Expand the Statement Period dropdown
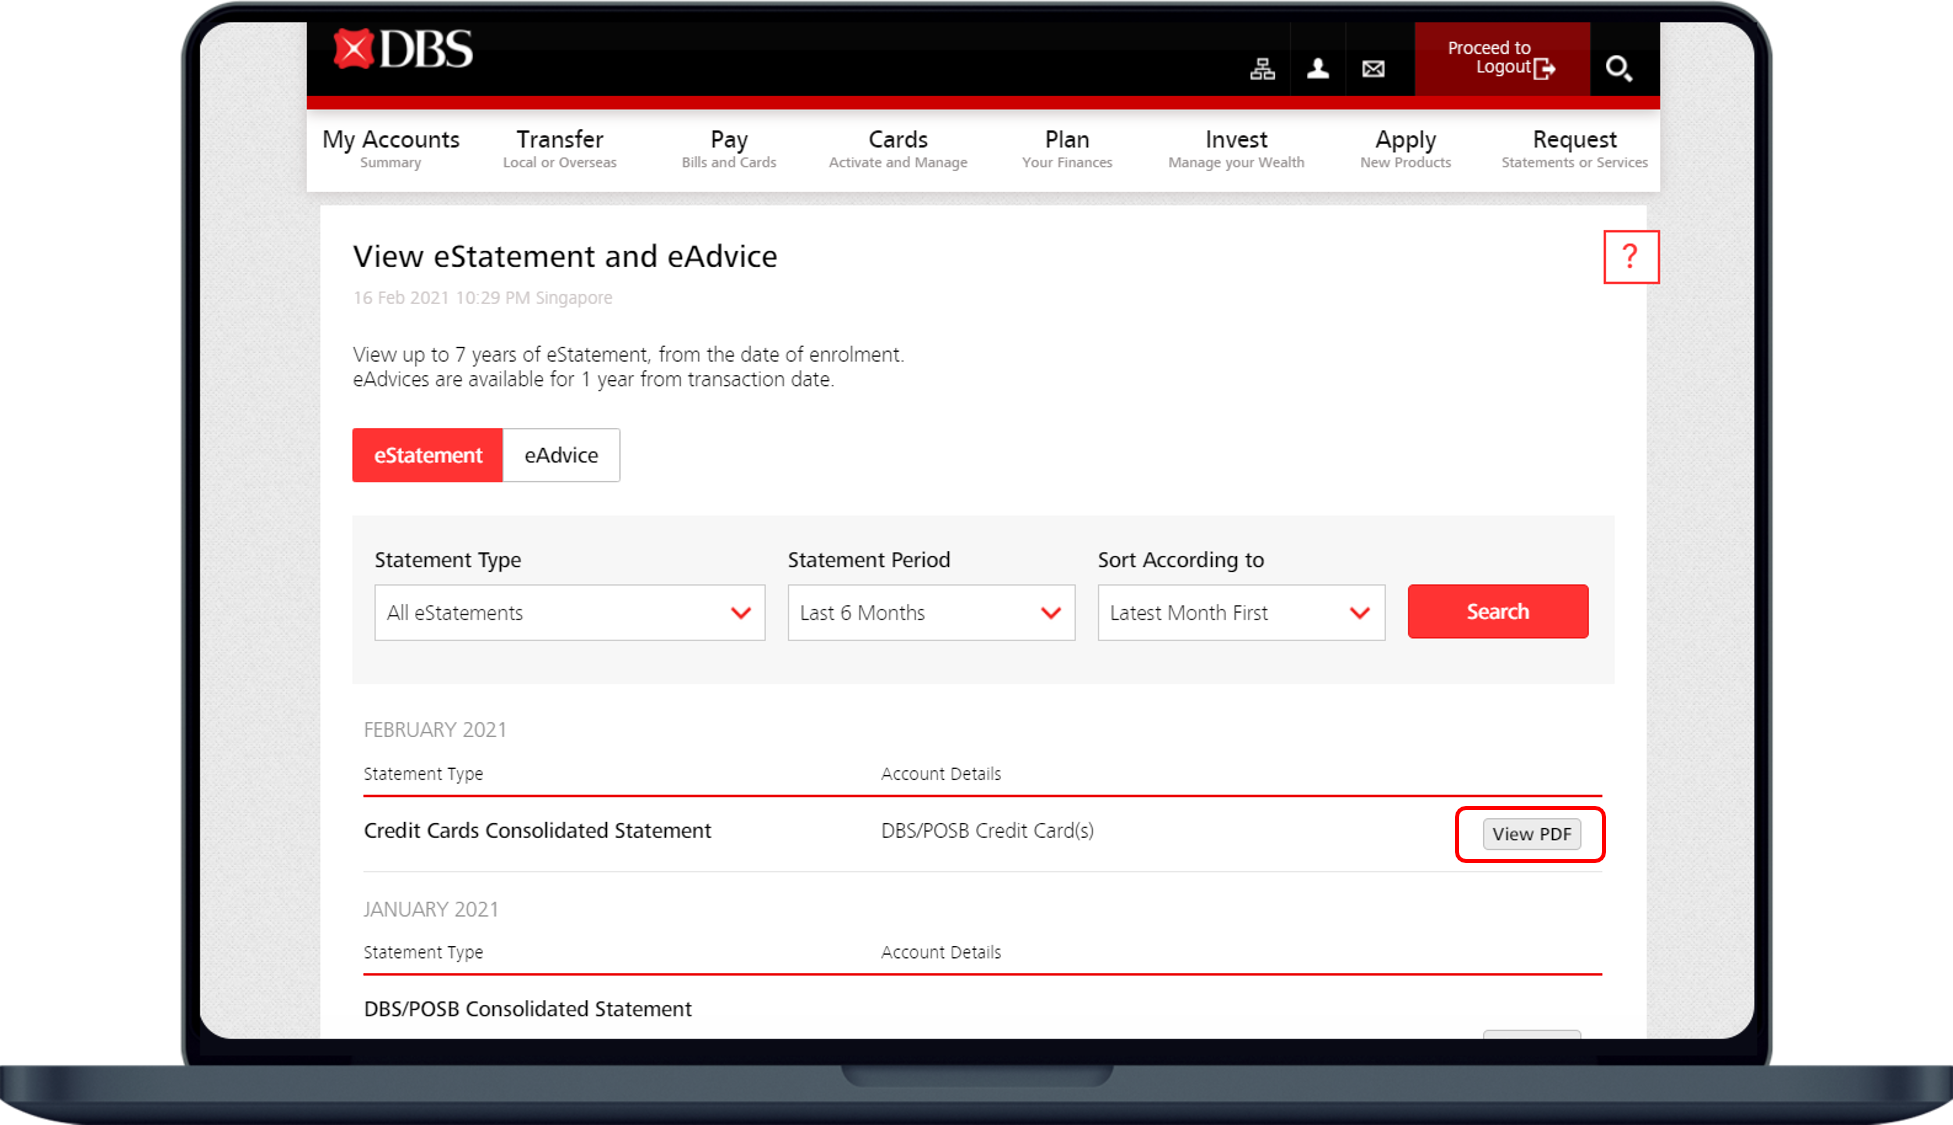The width and height of the screenshot is (1953, 1125). pyautogui.click(x=931, y=612)
